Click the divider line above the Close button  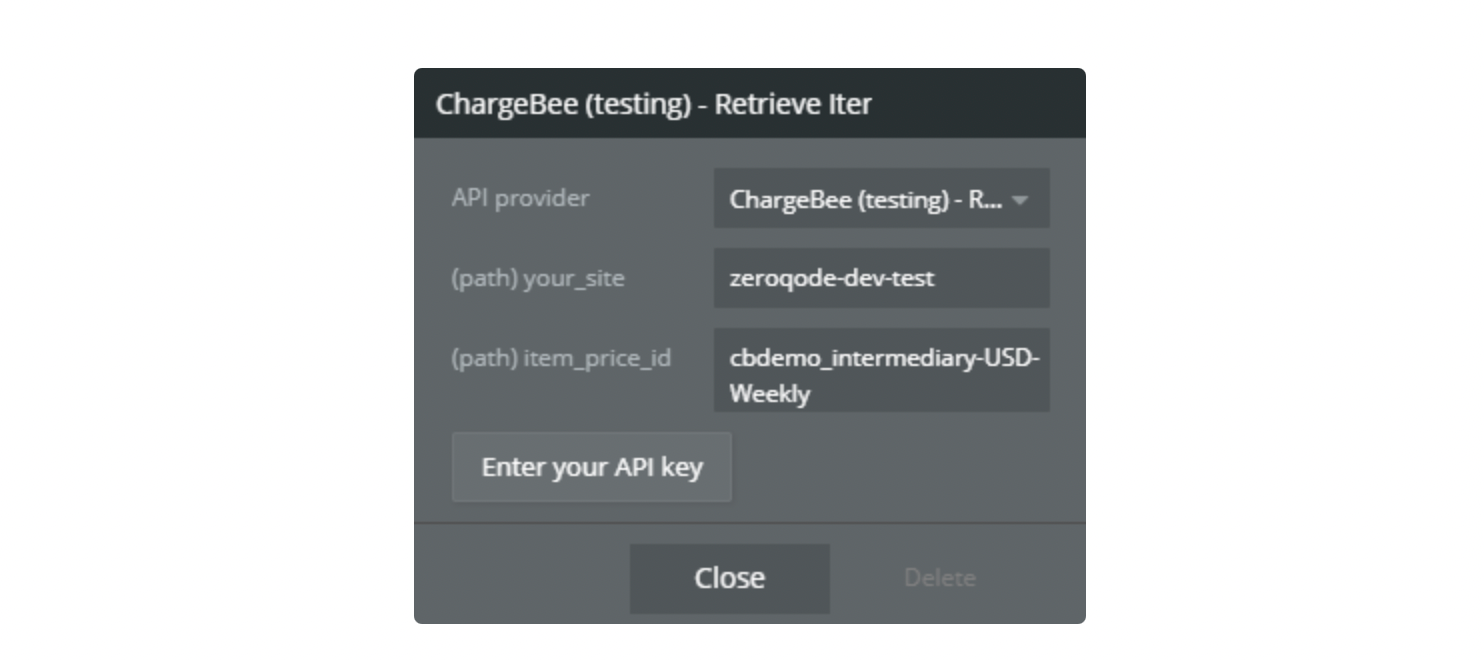click(750, 522)
